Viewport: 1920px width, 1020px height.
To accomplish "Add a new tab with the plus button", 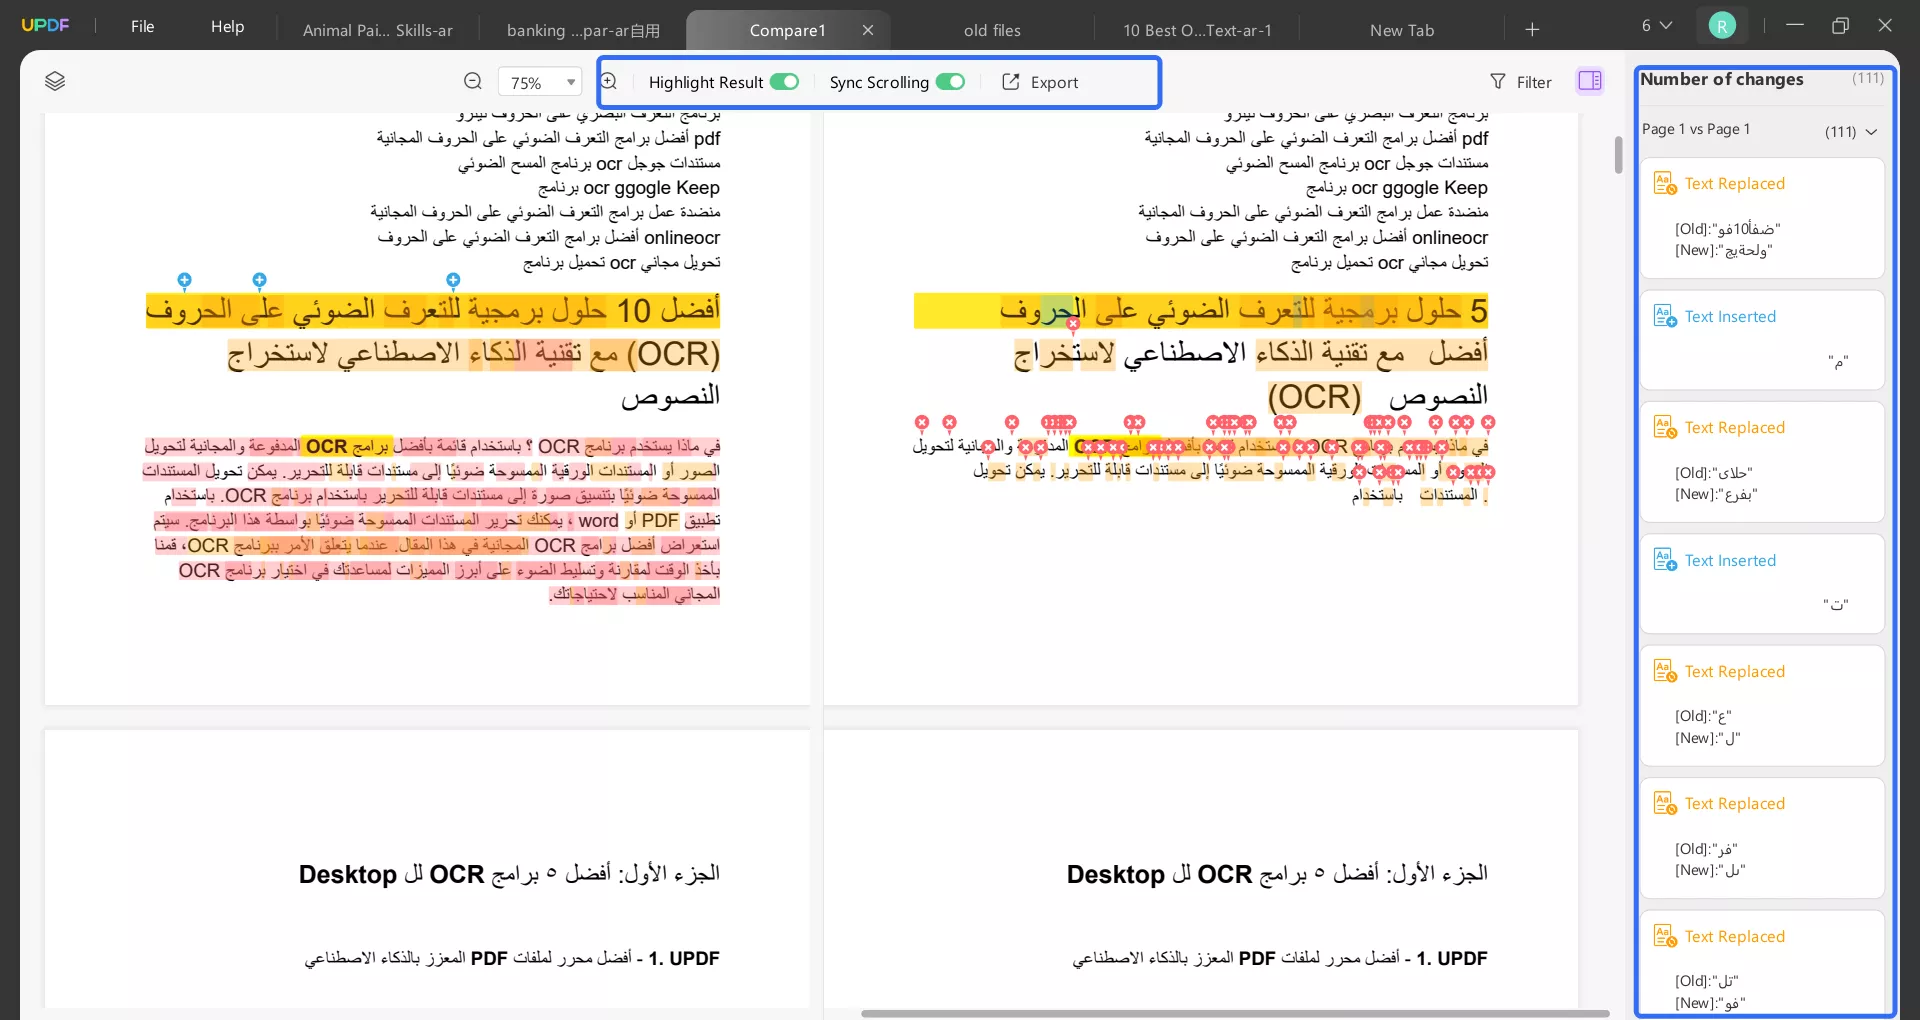I will (x=1533, y=29).
